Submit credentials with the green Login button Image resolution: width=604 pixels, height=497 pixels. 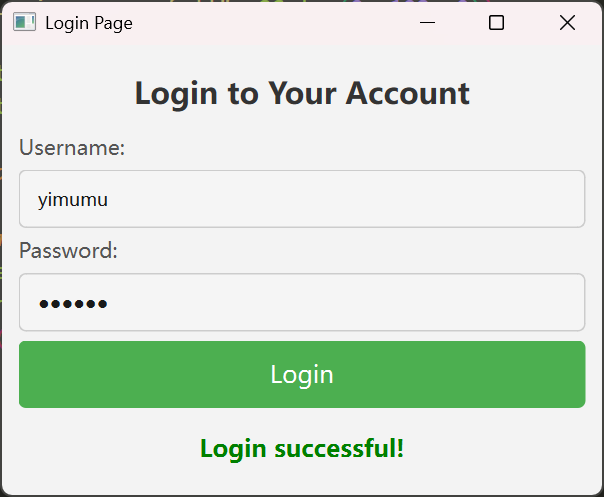coord(302,374)
